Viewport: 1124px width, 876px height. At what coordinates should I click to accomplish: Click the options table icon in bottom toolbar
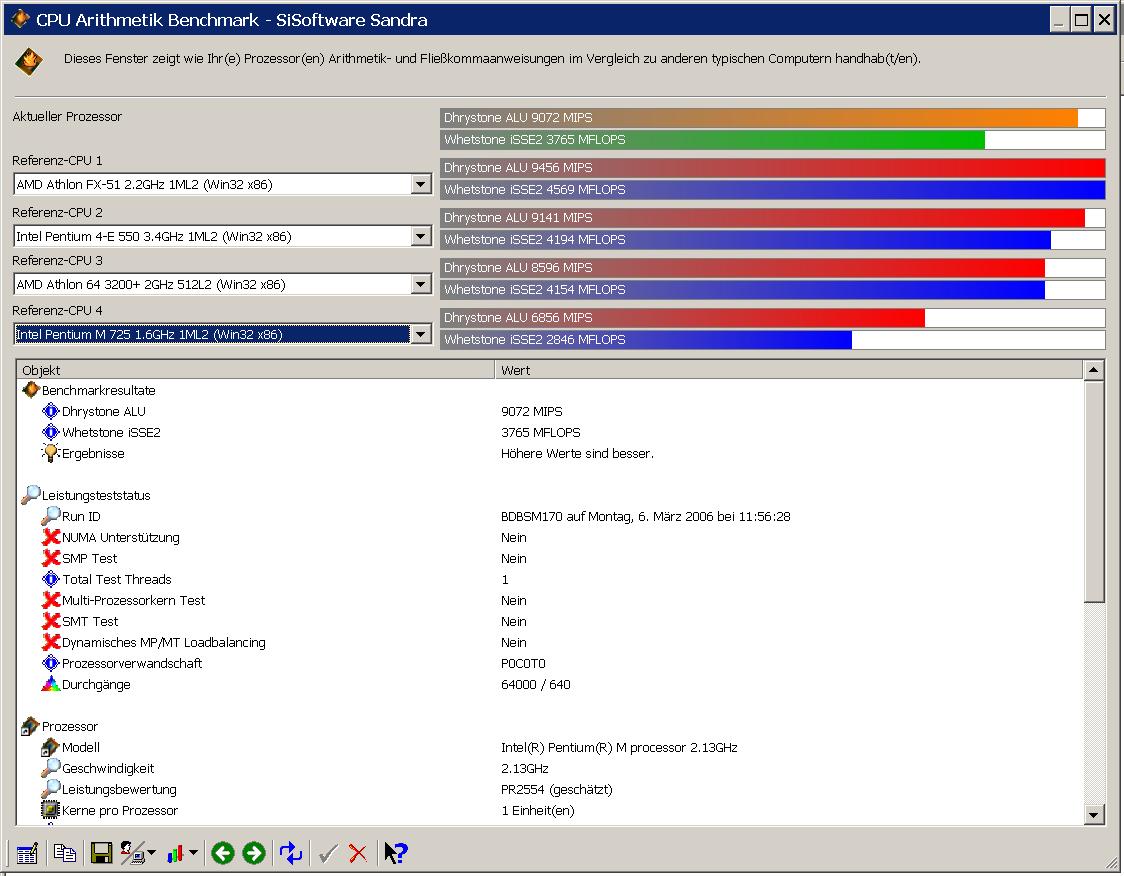point(27,853)
